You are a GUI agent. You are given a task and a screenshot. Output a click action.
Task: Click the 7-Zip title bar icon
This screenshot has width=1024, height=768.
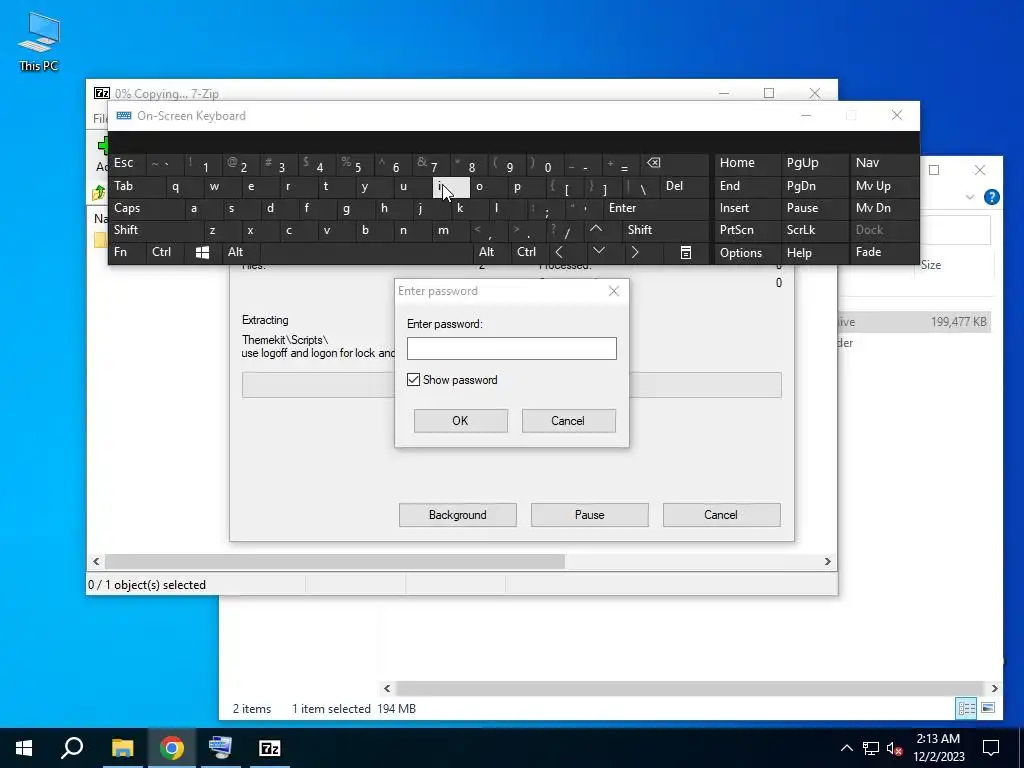tap(101, 93)
